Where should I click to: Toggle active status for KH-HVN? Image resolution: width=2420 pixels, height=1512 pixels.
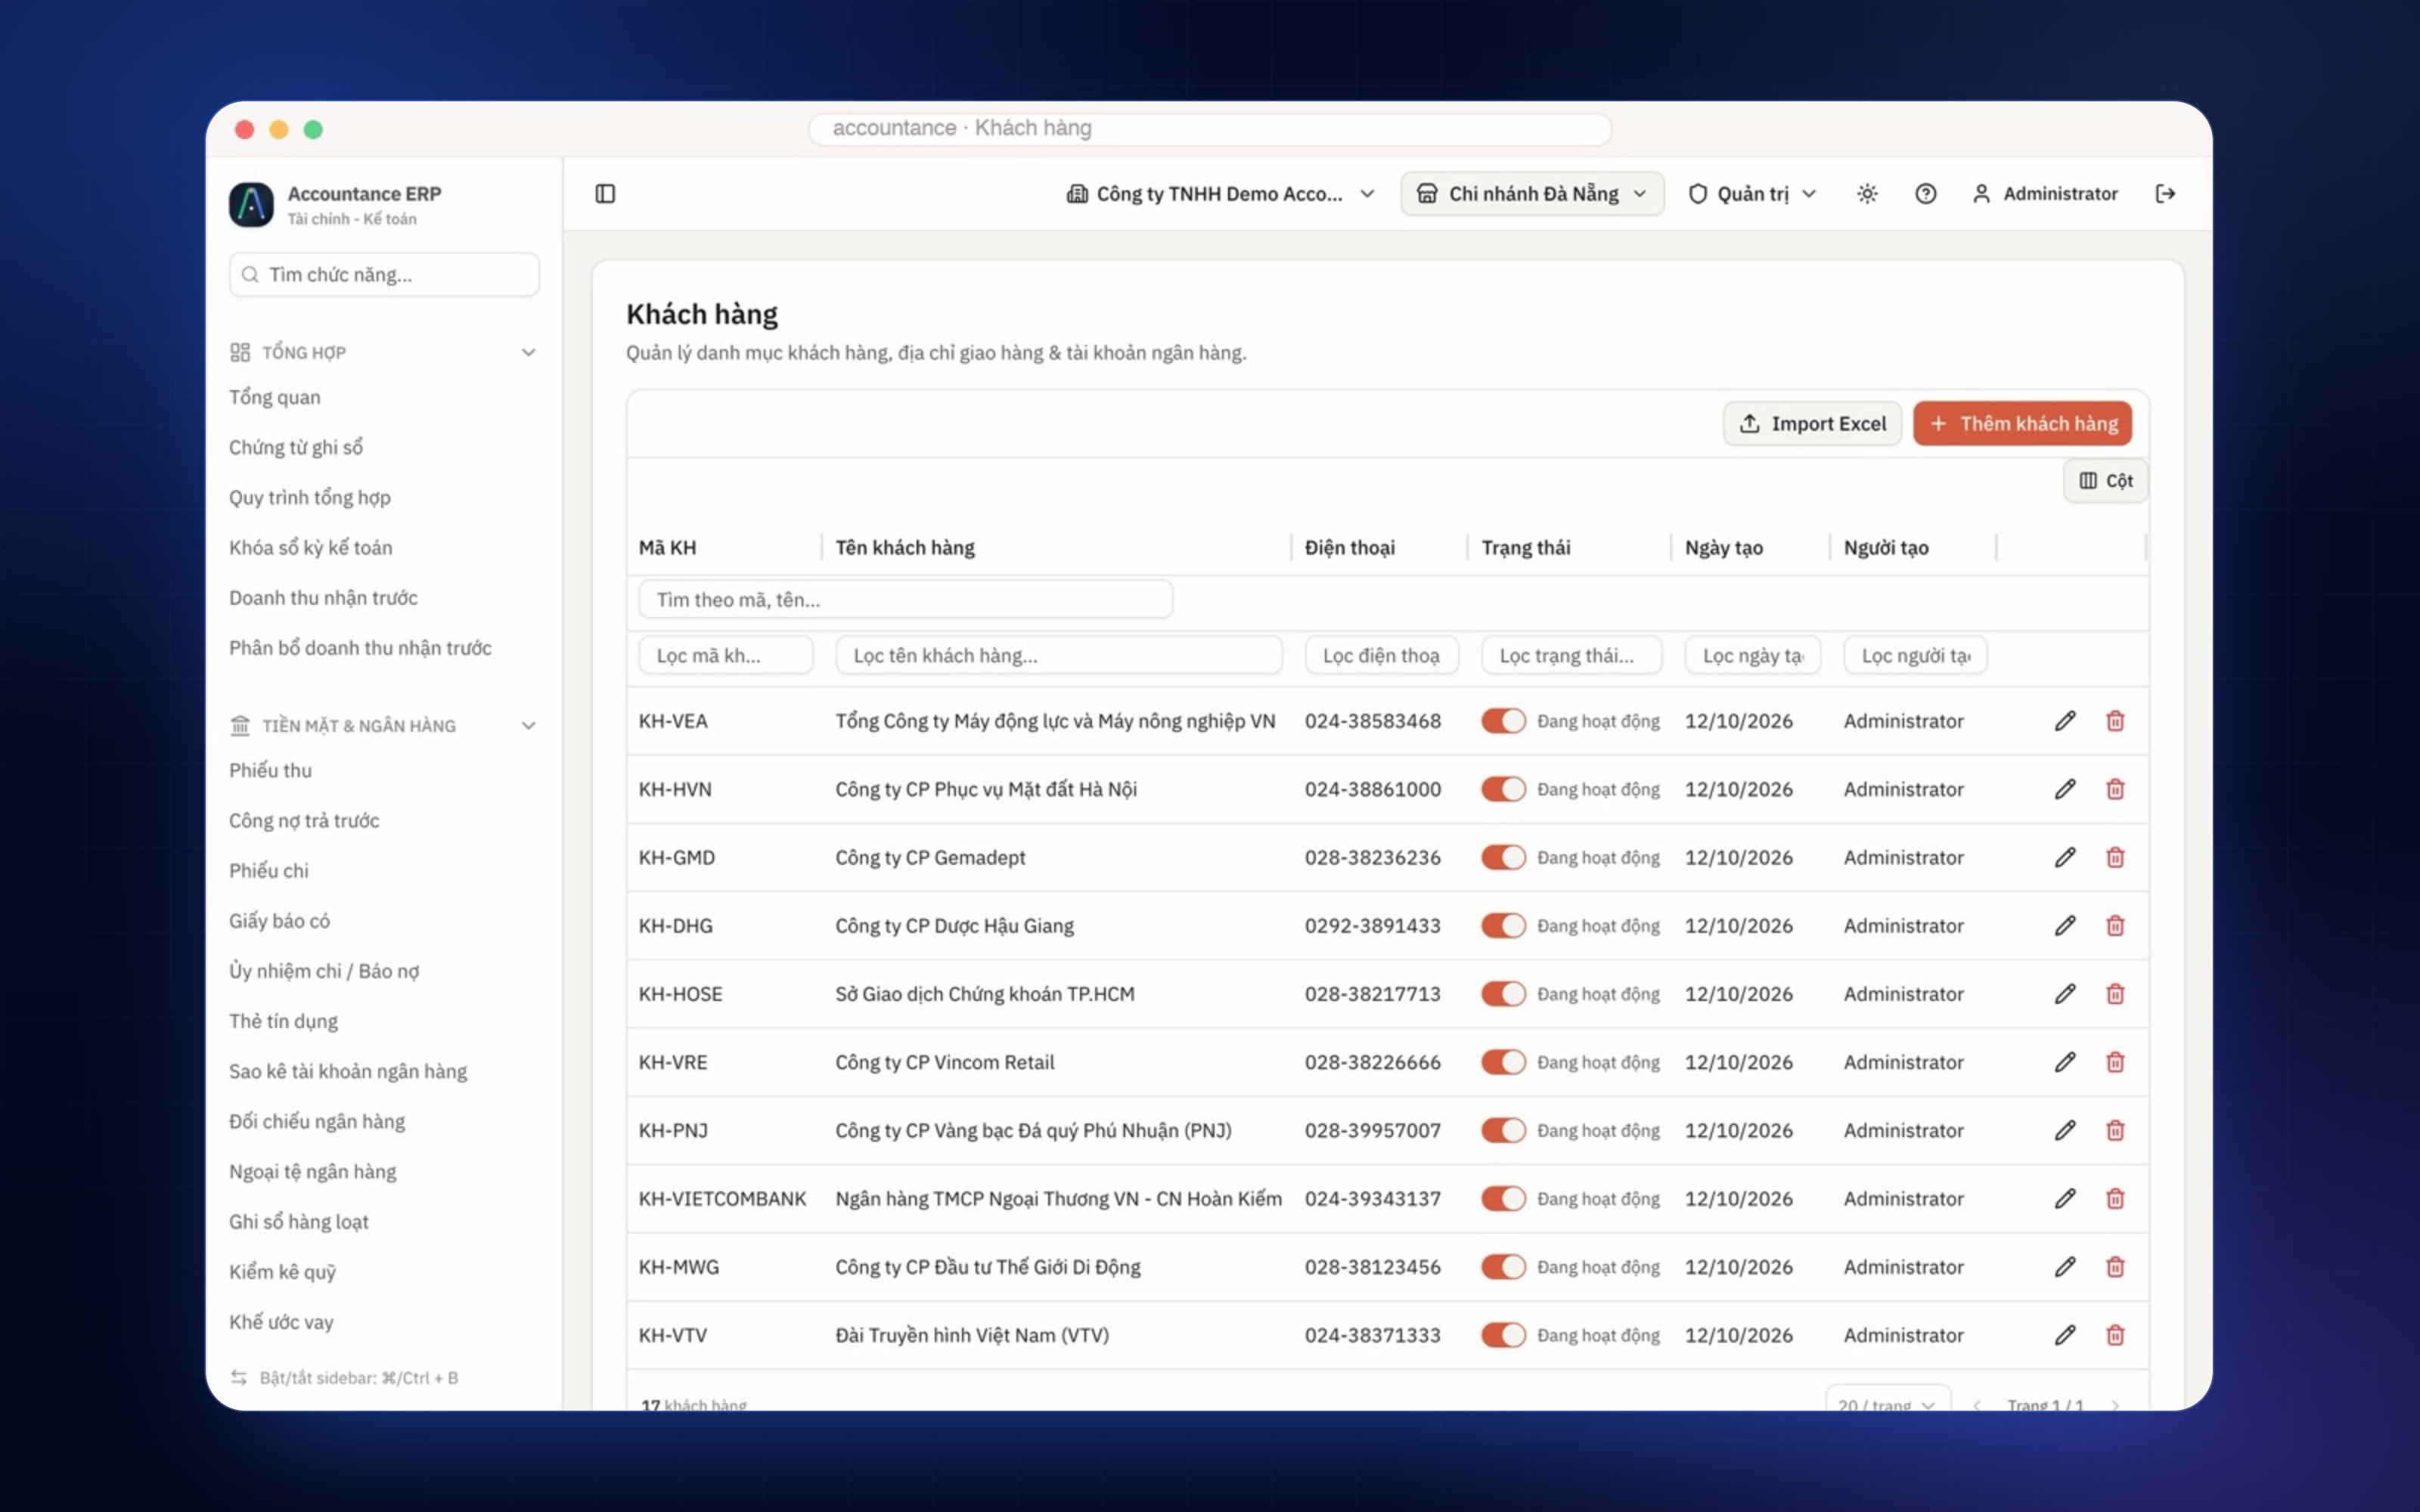1503,789
